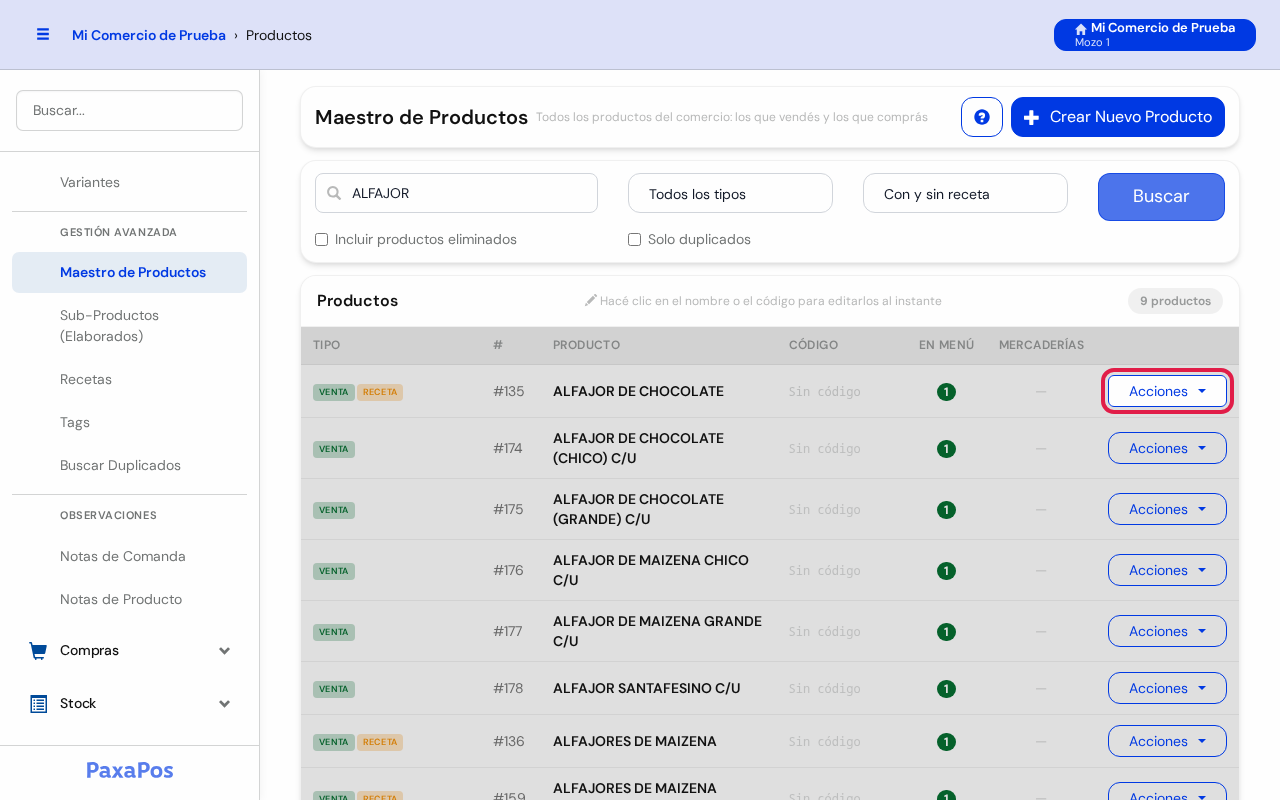Click product name ALFAJOR DE CHOCOLATE to edit

point(638,392)
